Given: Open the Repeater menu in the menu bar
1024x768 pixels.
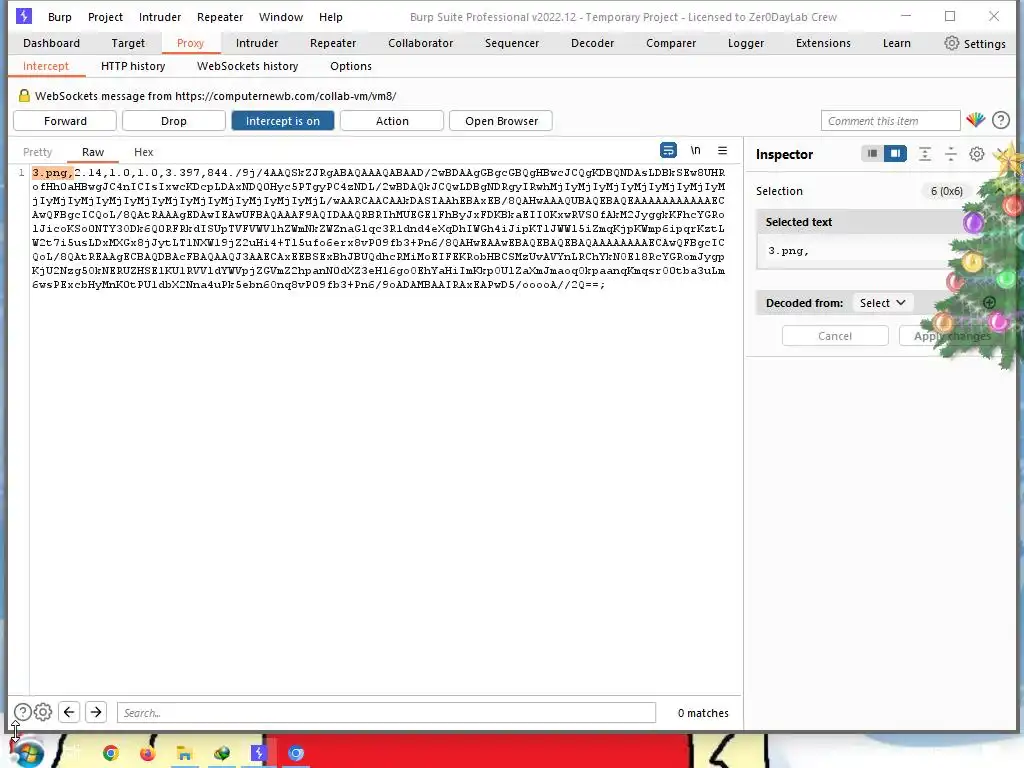Looking at the screenshot, I should 220,17.
